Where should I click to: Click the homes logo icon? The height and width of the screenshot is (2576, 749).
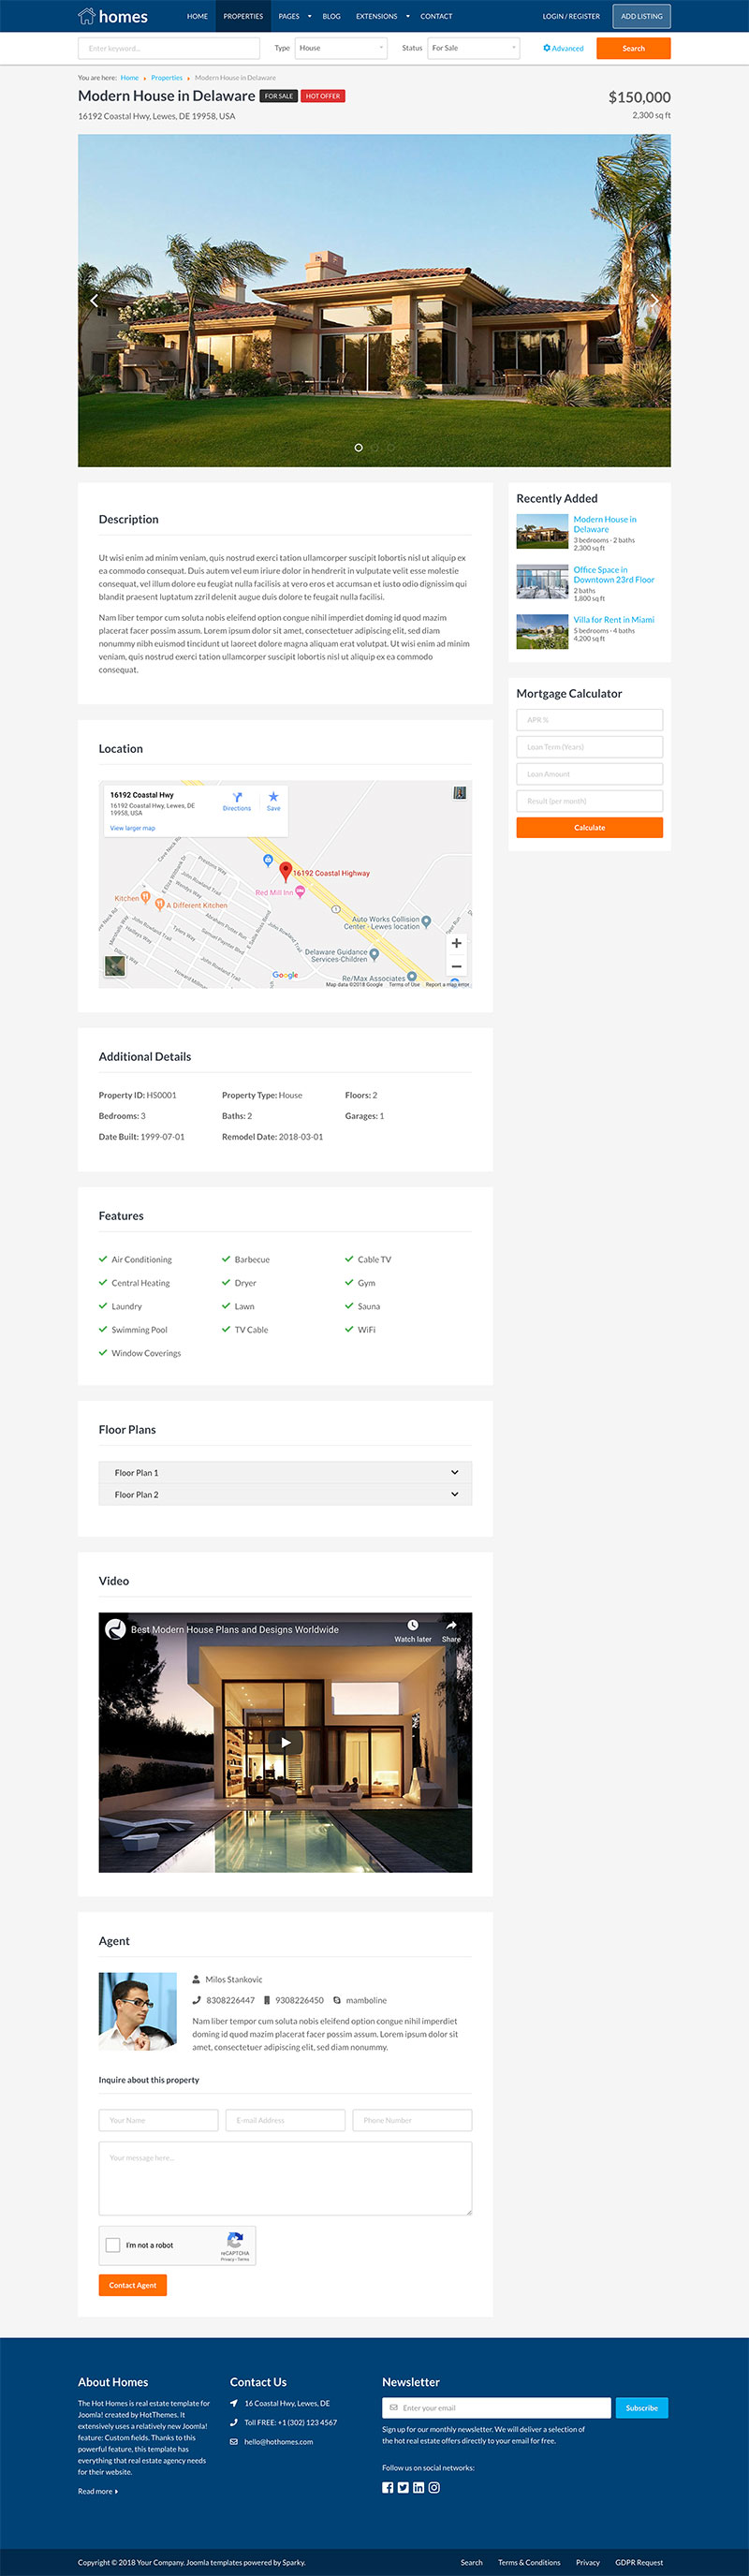pos(87,16)
